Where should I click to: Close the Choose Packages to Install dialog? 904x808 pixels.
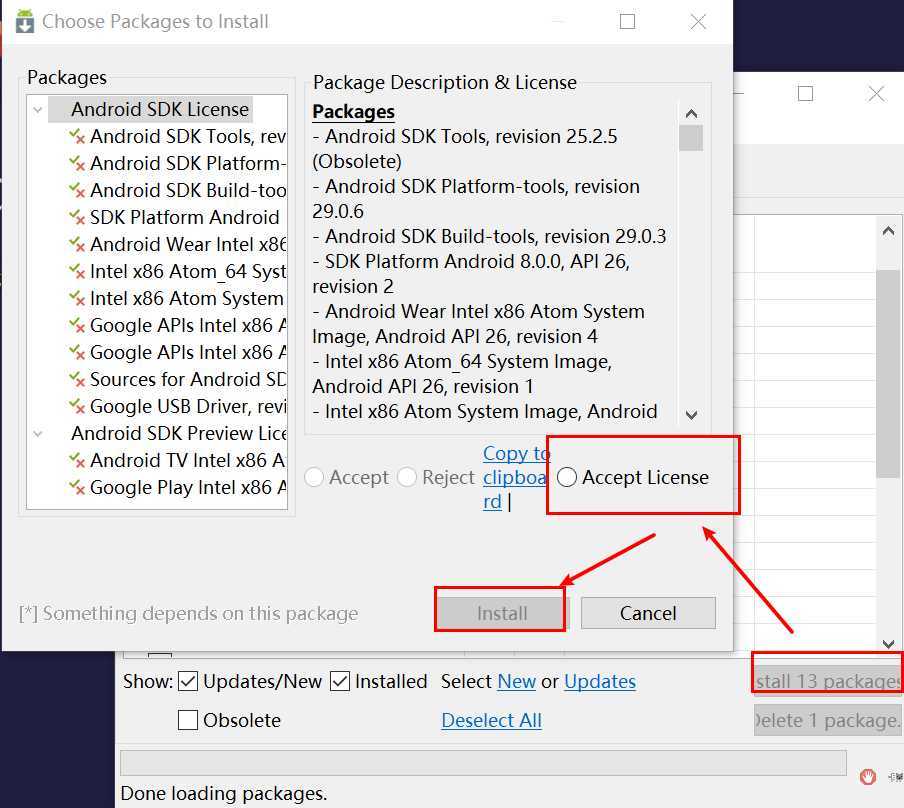pyautogui.click(x=698, y=22)
